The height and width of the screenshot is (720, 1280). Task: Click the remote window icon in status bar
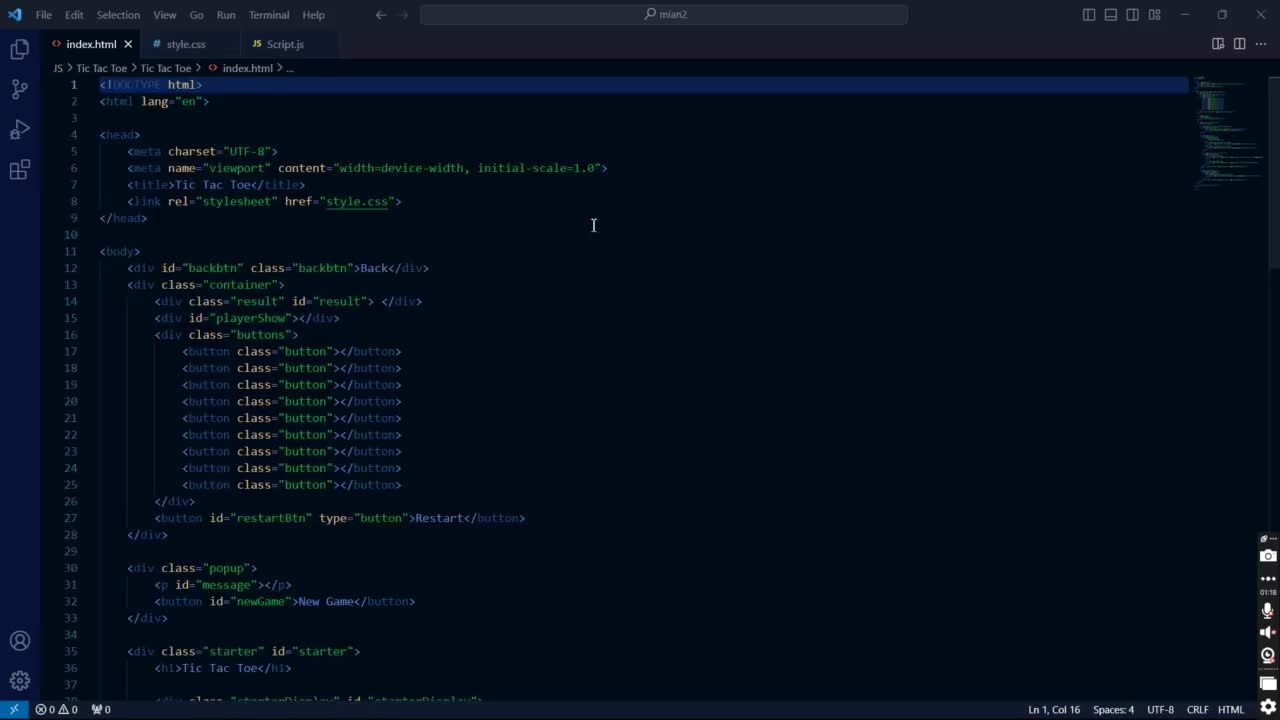14,709
